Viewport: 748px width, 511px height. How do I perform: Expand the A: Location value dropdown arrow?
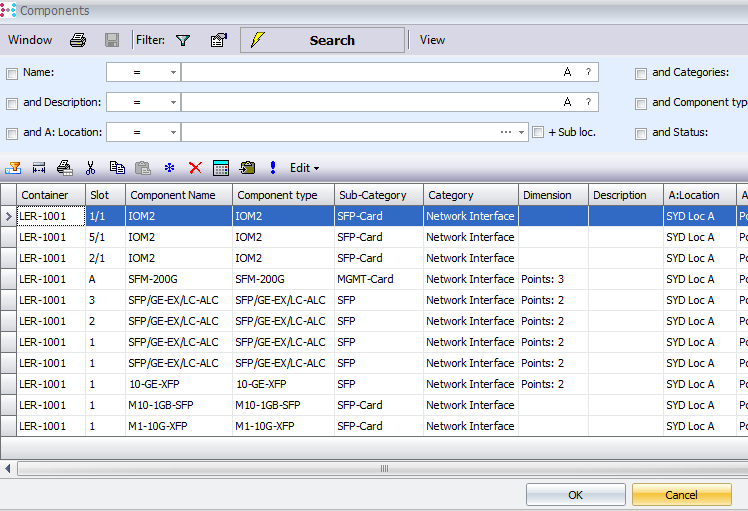pos(521,132)
